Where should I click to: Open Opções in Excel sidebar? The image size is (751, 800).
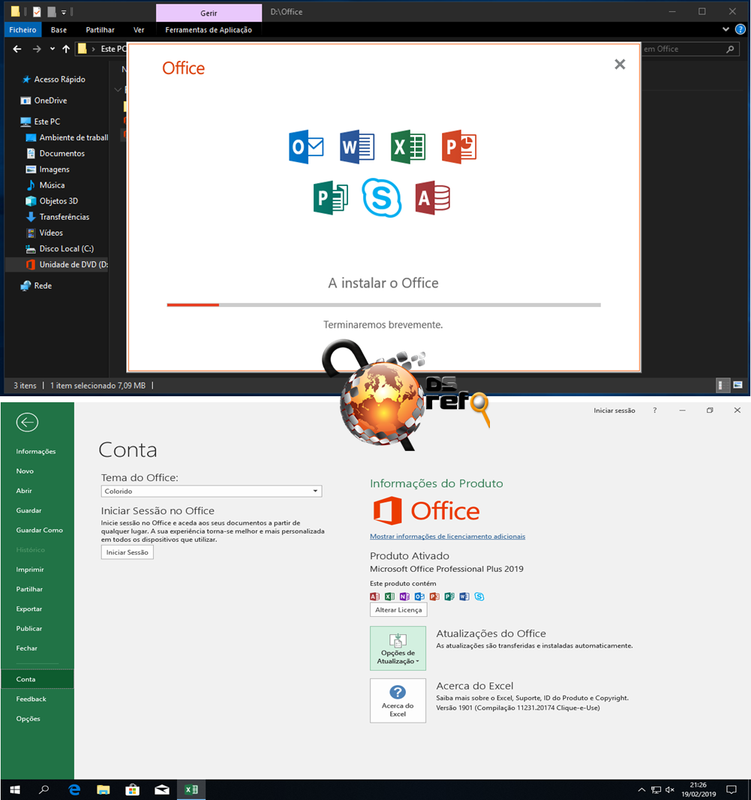click(x=28, y=719)
